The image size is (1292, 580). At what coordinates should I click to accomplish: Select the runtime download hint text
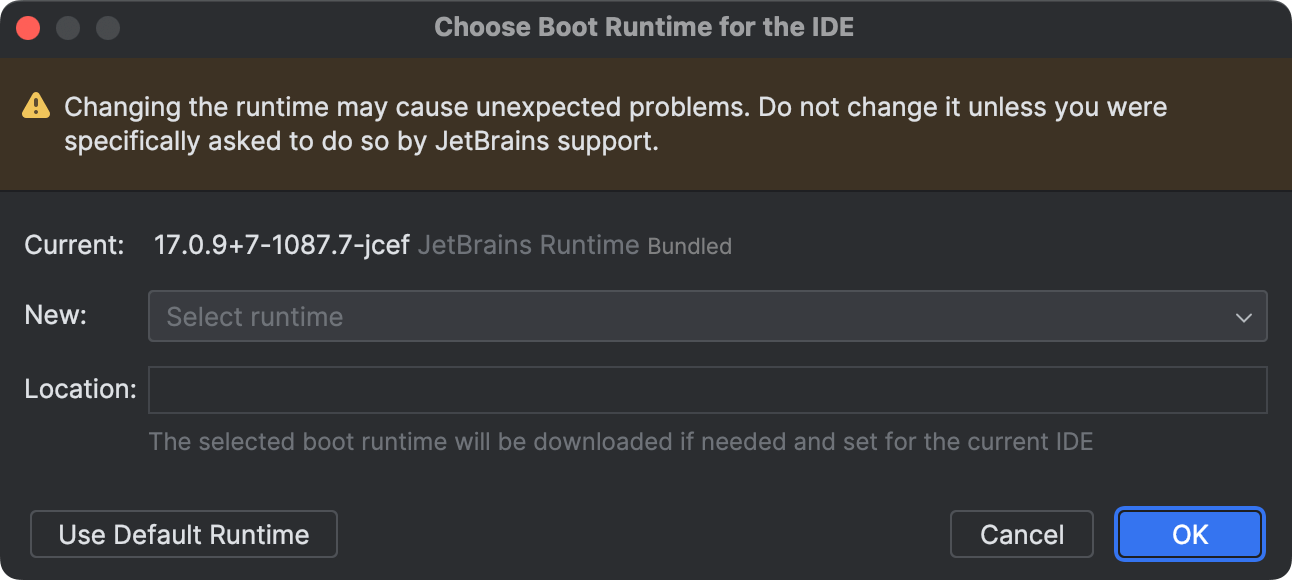622,441
